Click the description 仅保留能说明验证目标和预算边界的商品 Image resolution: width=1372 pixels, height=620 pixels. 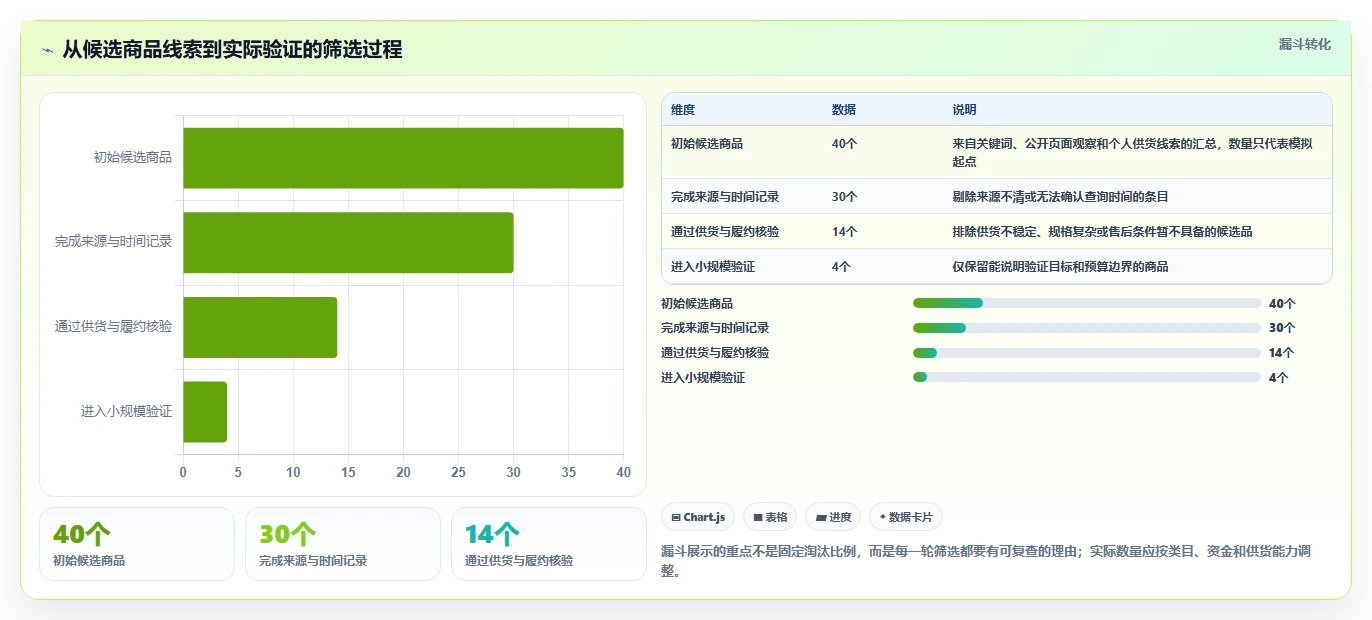point(1061,267)
